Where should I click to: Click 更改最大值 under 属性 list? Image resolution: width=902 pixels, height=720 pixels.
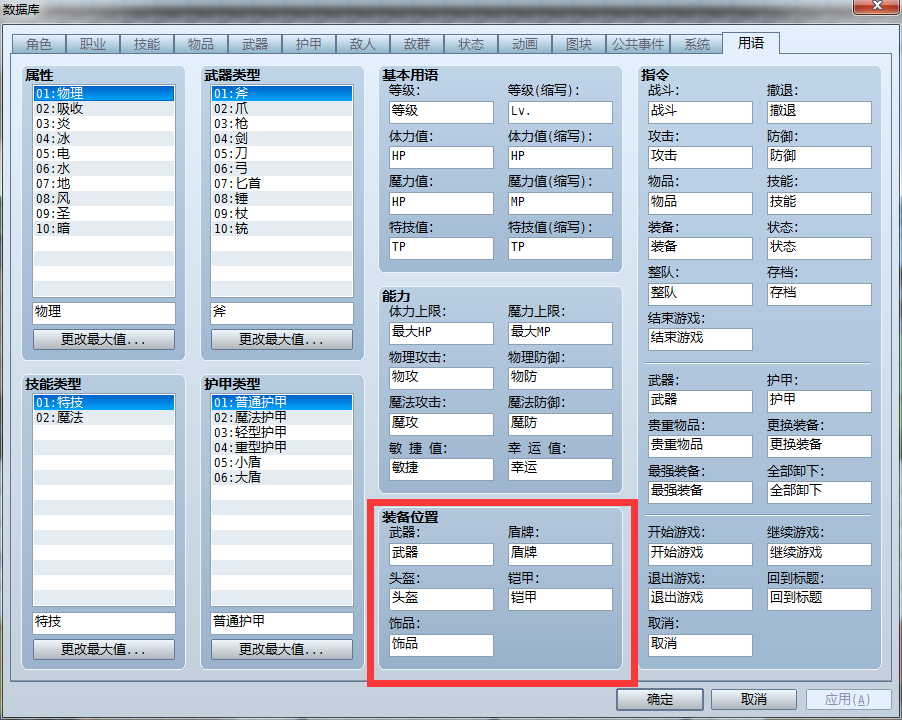tap(104, 339)
